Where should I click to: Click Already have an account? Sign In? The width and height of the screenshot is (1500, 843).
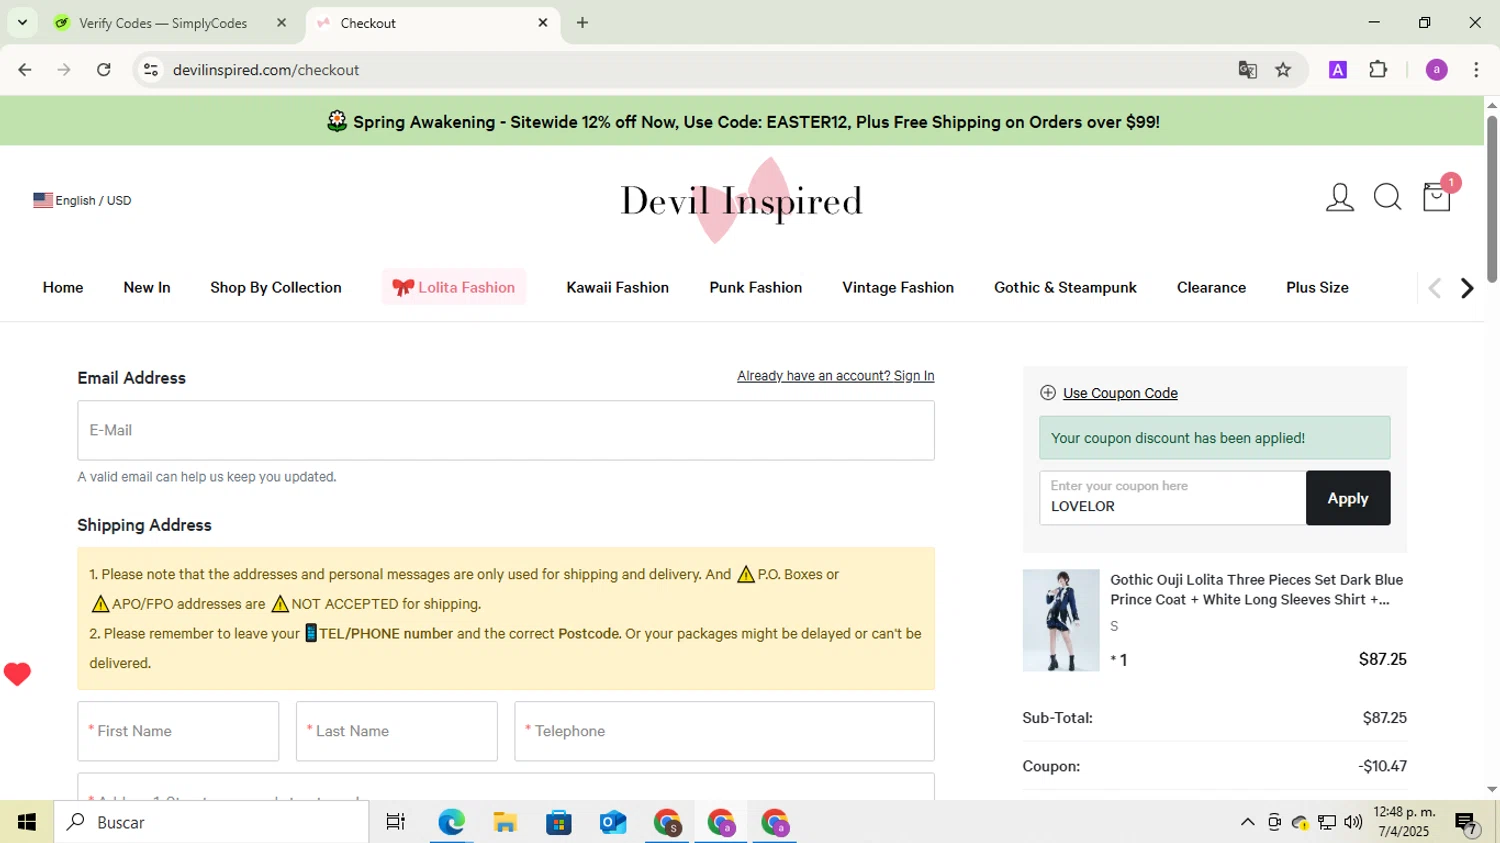836,376
